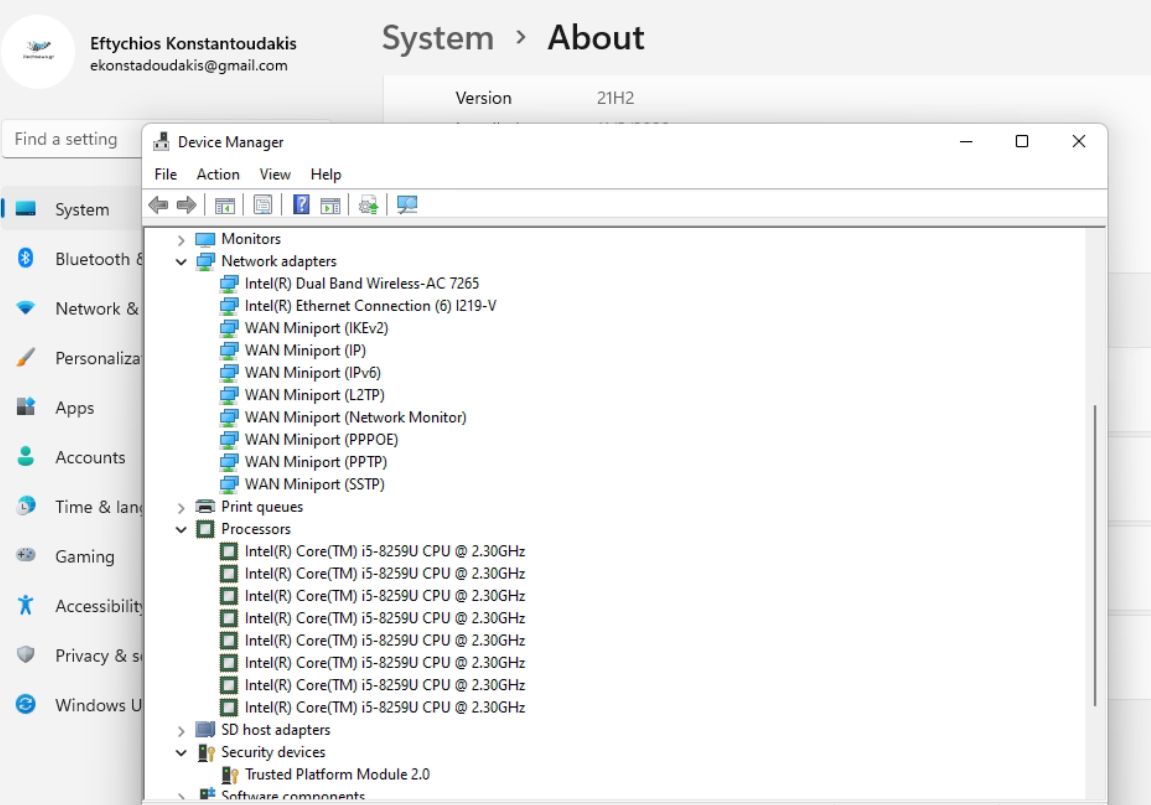Screen dimensions: 1151x805
Task: Select Trusted Platform Module 2.0 device
Action: [x=337, y=775]
